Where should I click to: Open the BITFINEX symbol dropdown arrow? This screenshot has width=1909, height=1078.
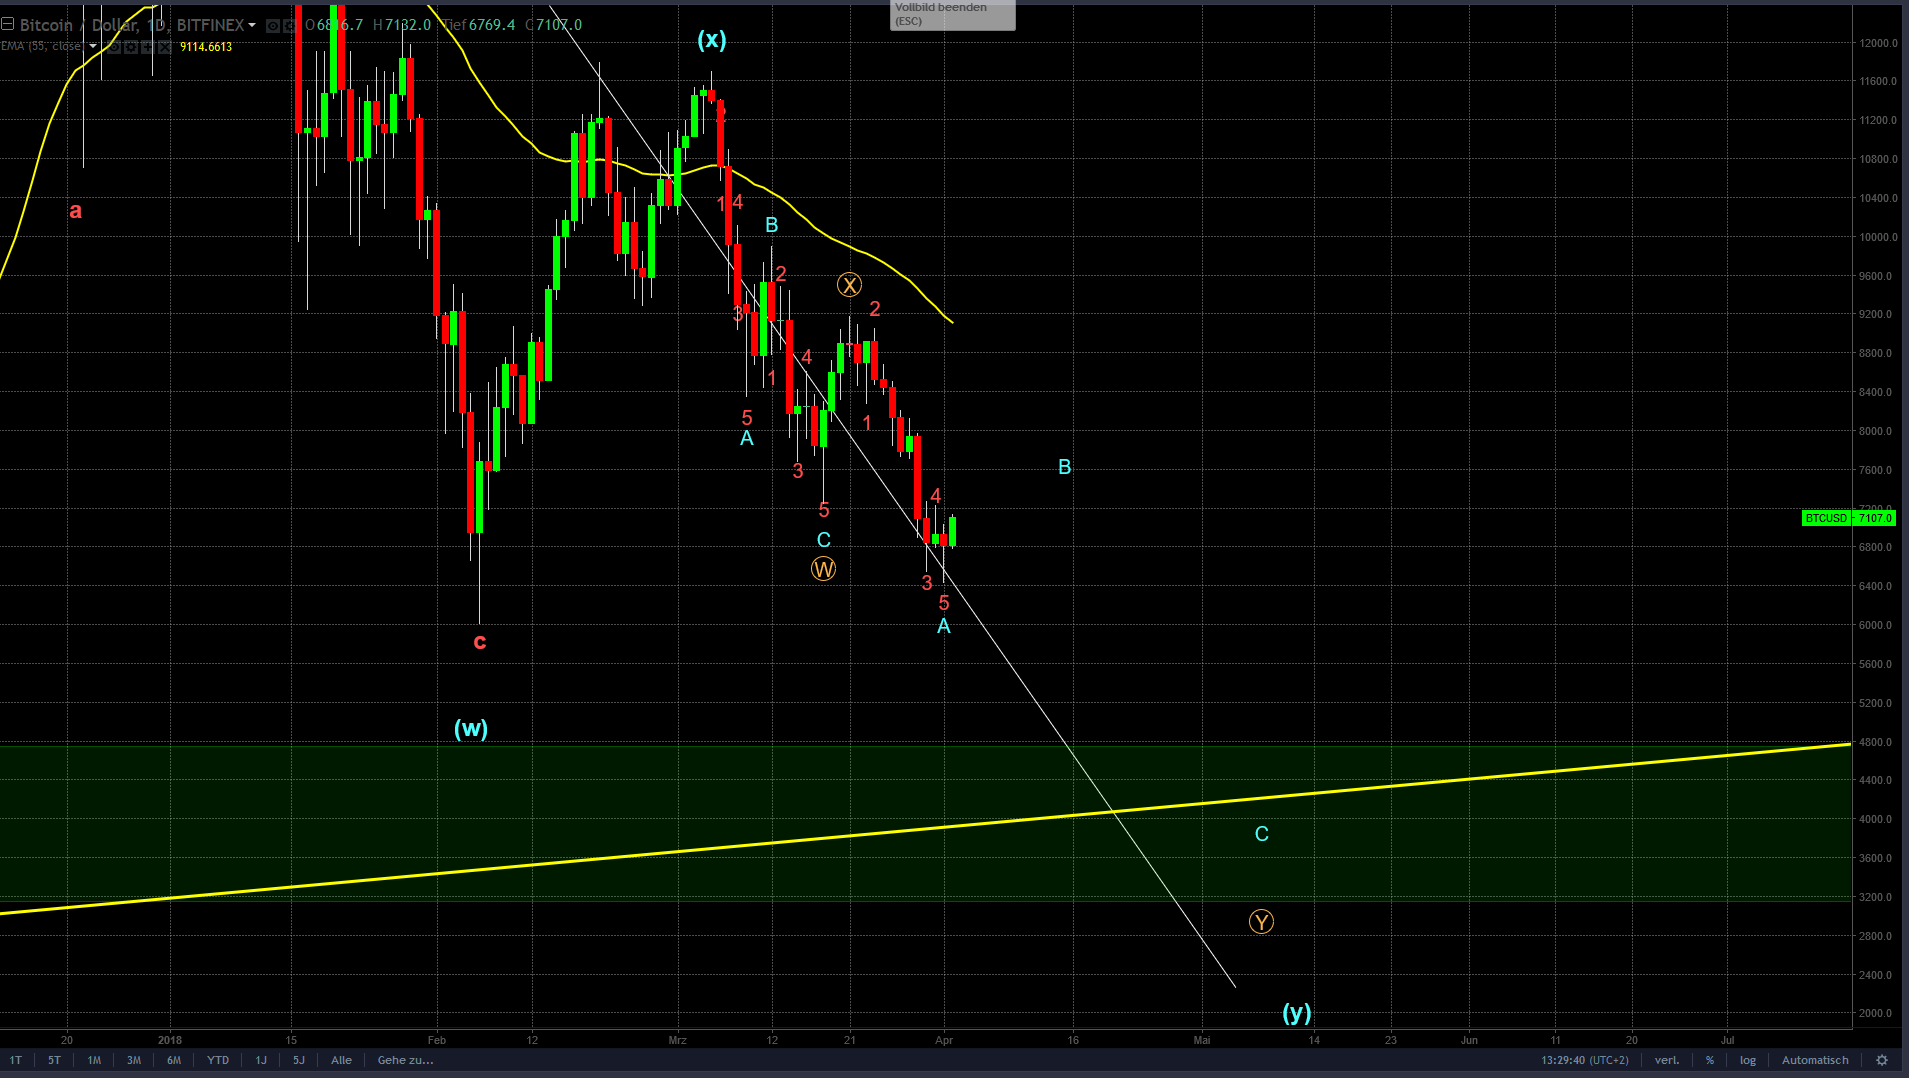(252, 25)
